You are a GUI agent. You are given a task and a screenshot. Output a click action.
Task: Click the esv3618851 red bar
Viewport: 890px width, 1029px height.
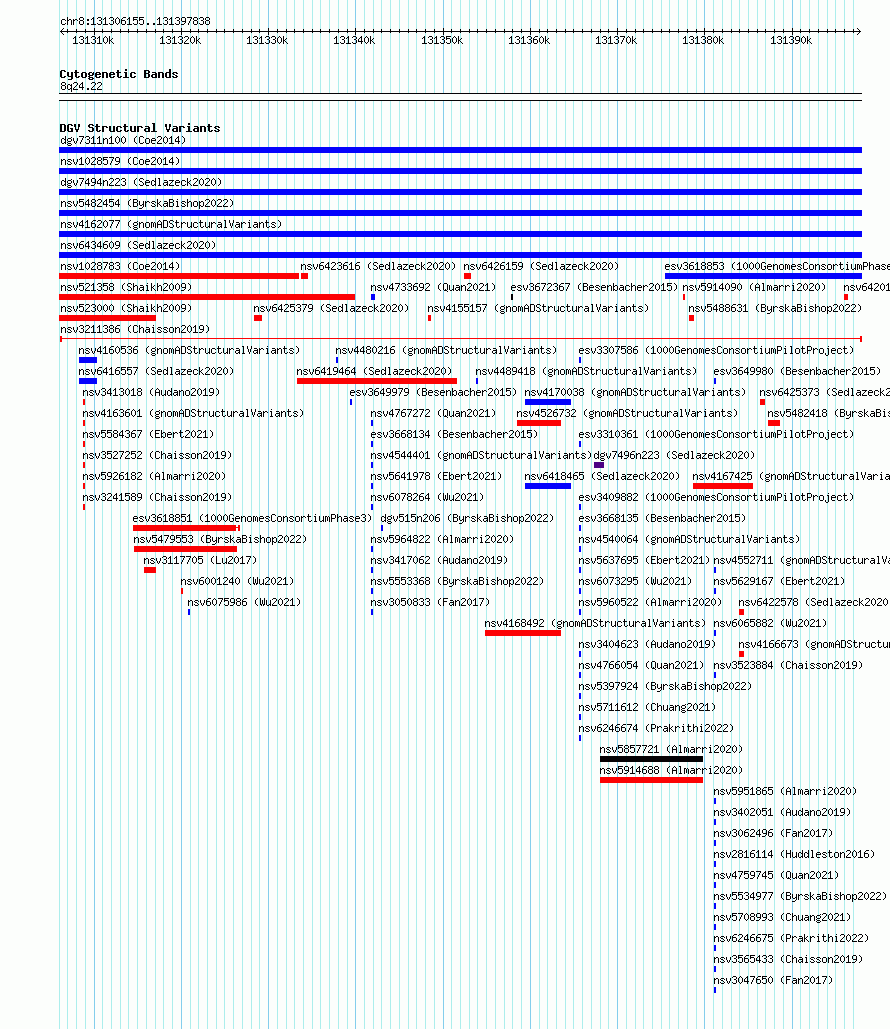click(186, 528)
